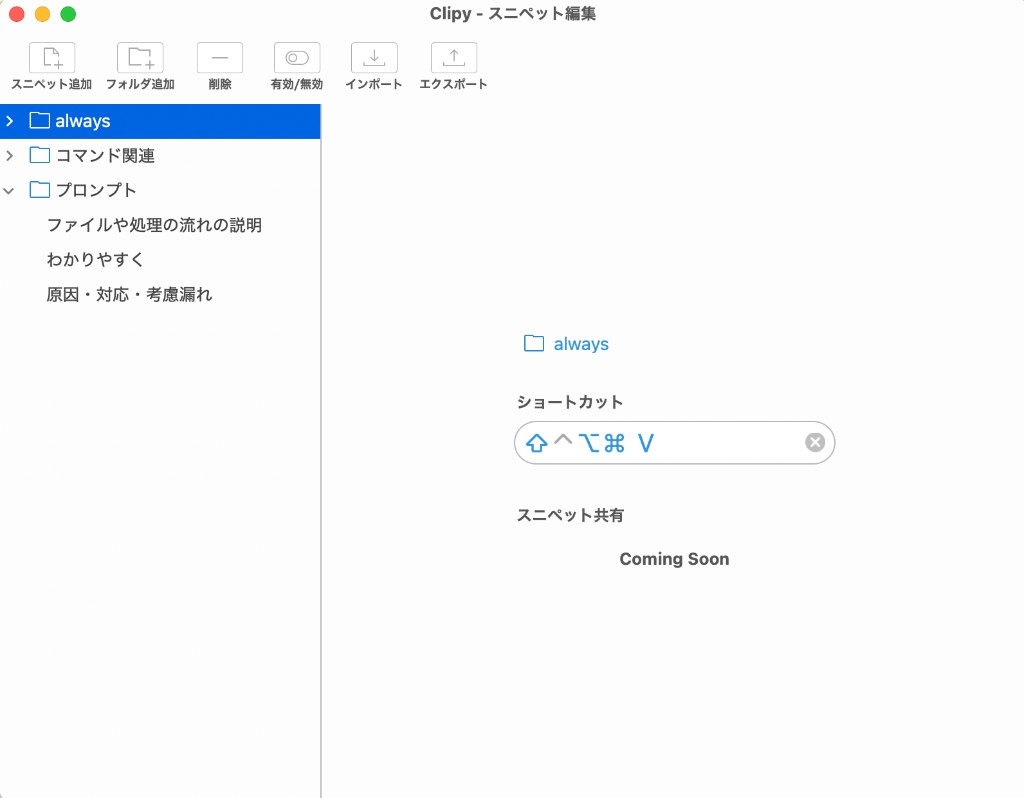The height and width of the screenshot is (798, 1024).
Task: Clear the shortcut using the x button
Action: point(814,442)
